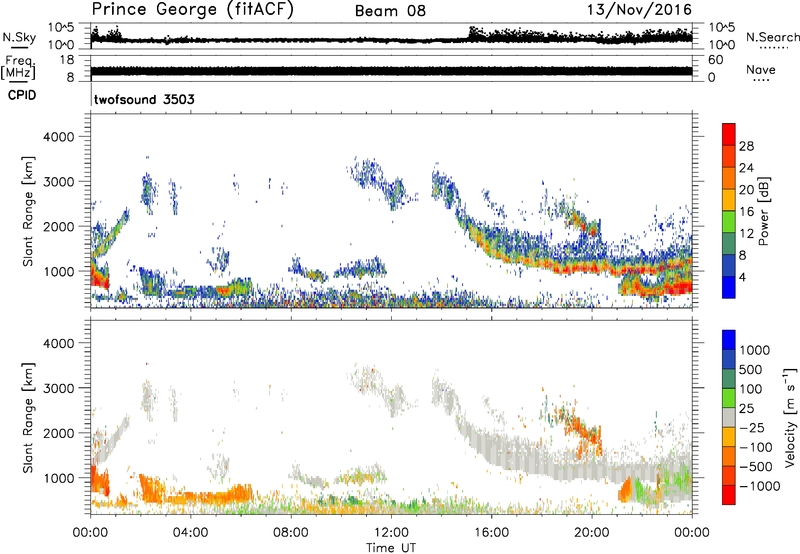Viewport: 800px width, 554px height.
Task: Click the 08:00 time axis tick
Action: (x=291, y=533)
